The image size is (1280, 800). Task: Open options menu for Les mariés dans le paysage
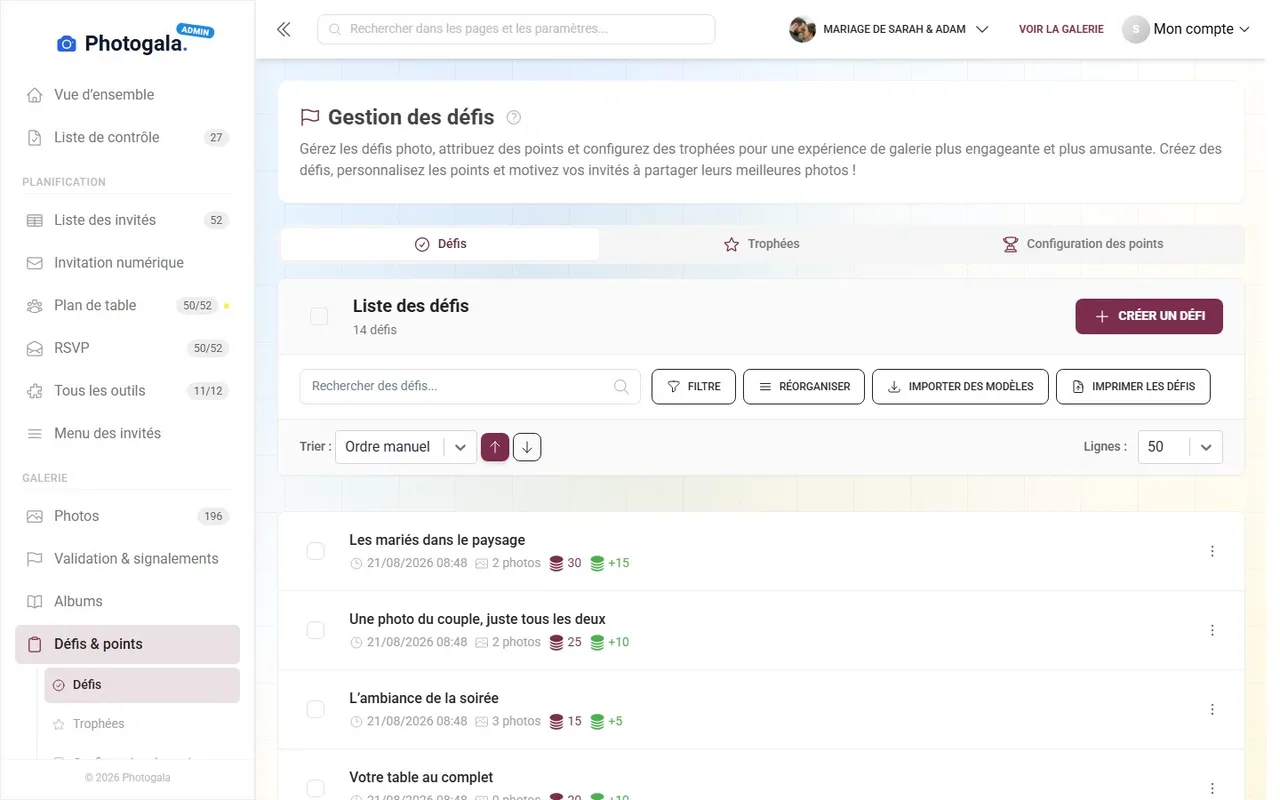[x=1212, y=551]
